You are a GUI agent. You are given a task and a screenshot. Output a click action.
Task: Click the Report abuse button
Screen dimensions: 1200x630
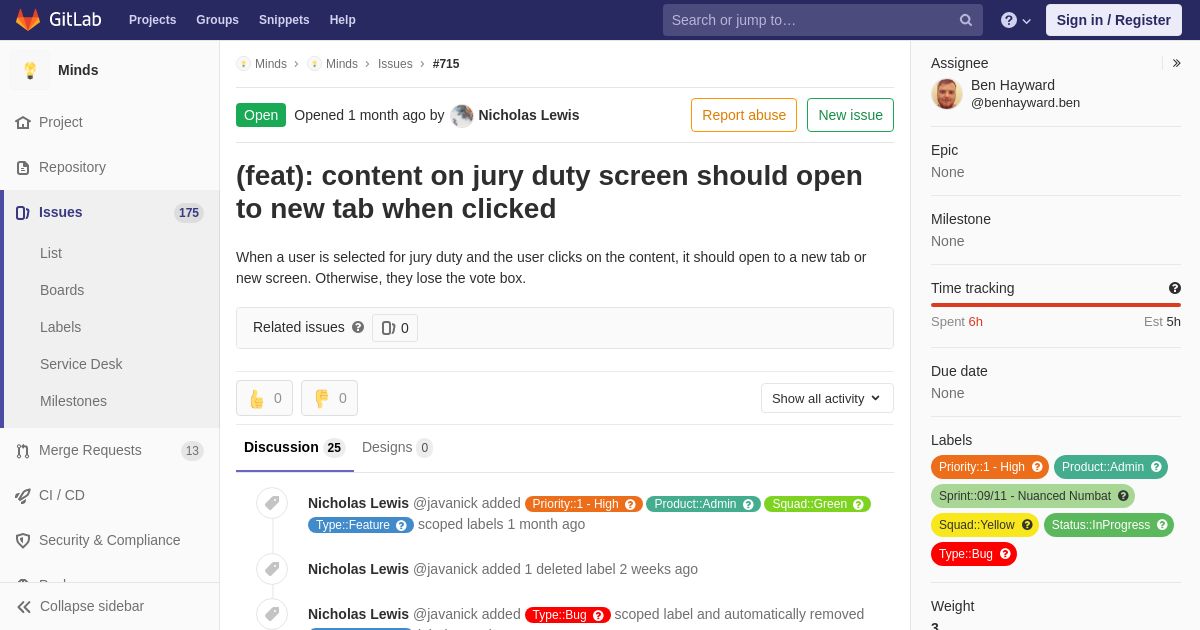pos(744,115)
